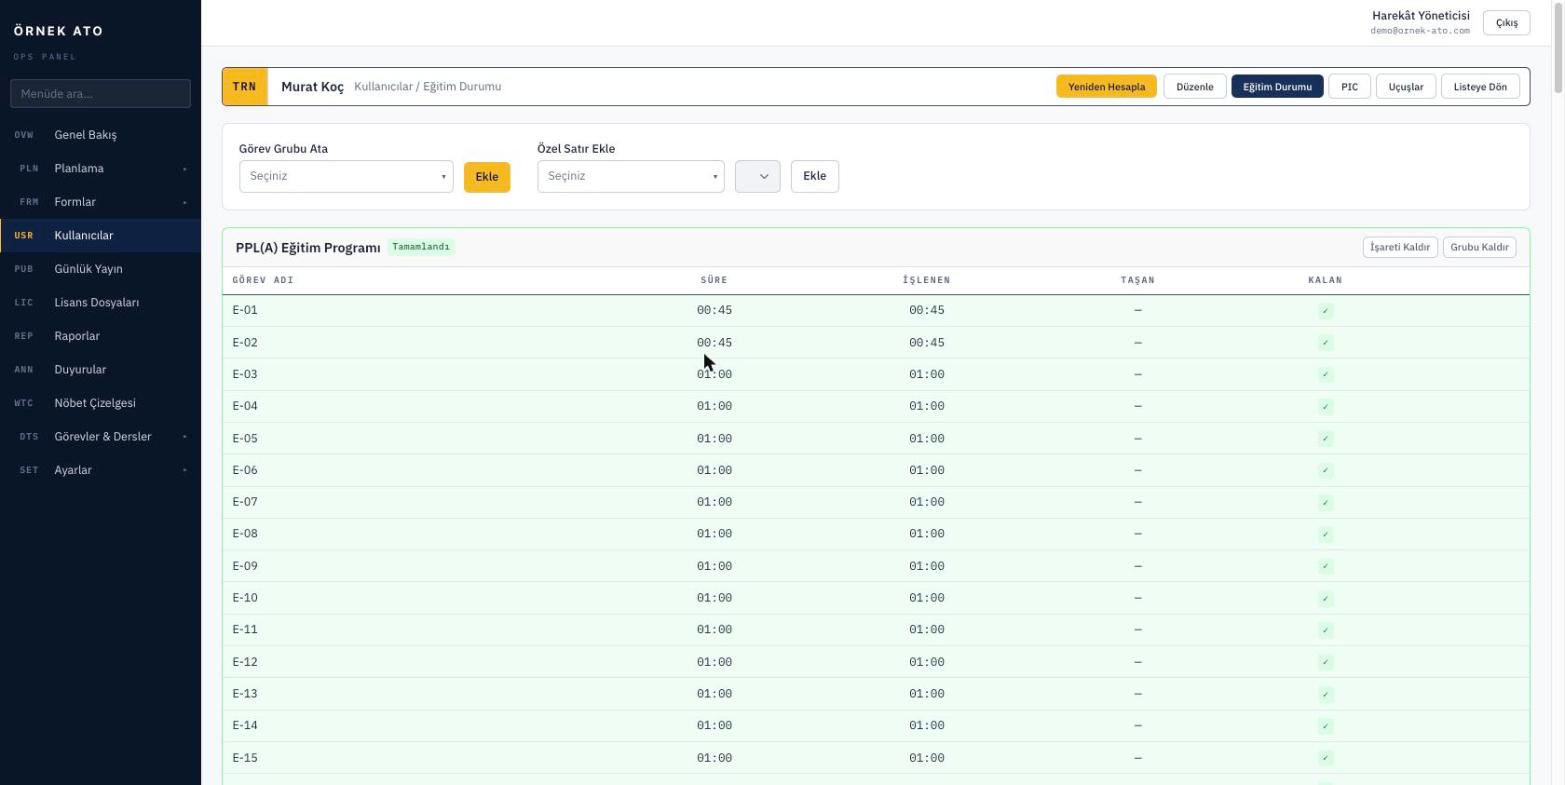The image size is (1565, 785).
Task: Click the E-07 task name cell
Action: (245, 502)
